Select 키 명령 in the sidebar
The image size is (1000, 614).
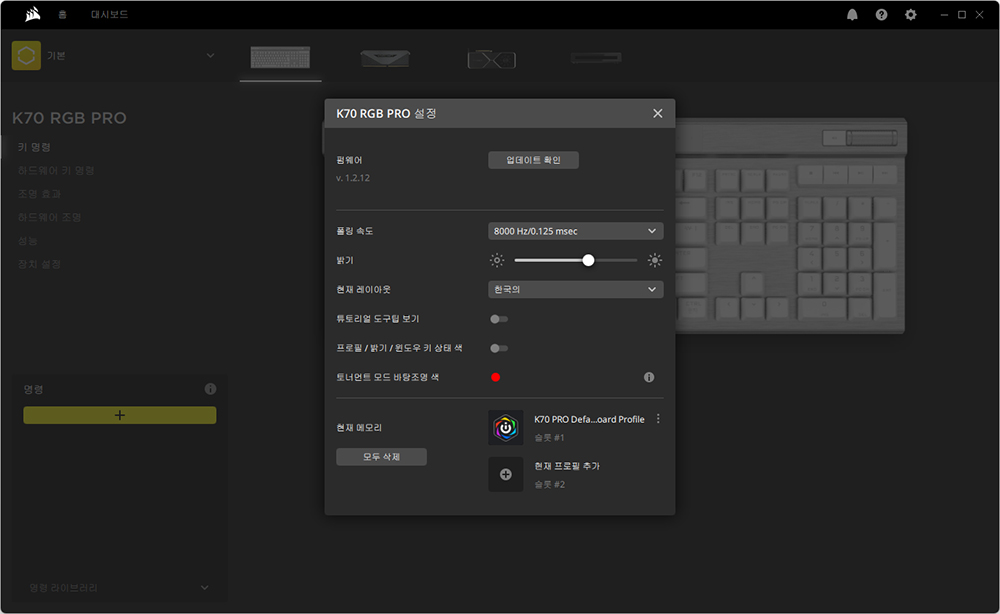(x=34, y=147)
